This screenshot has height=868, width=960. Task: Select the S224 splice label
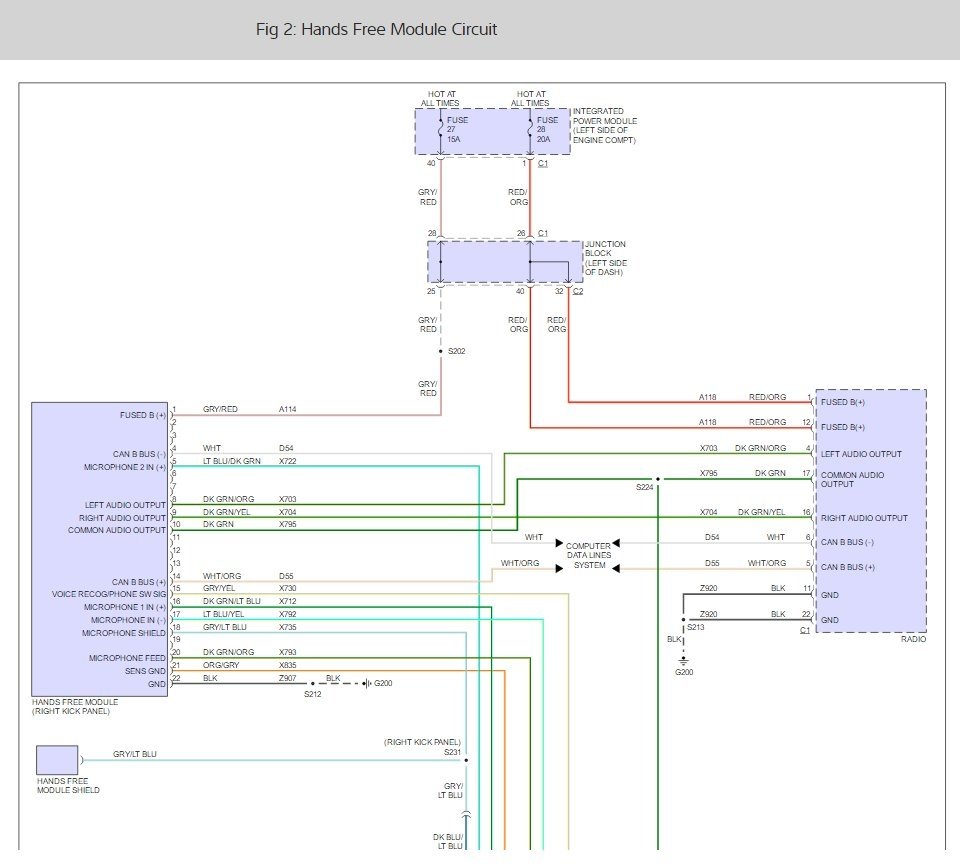click(645, 487)
